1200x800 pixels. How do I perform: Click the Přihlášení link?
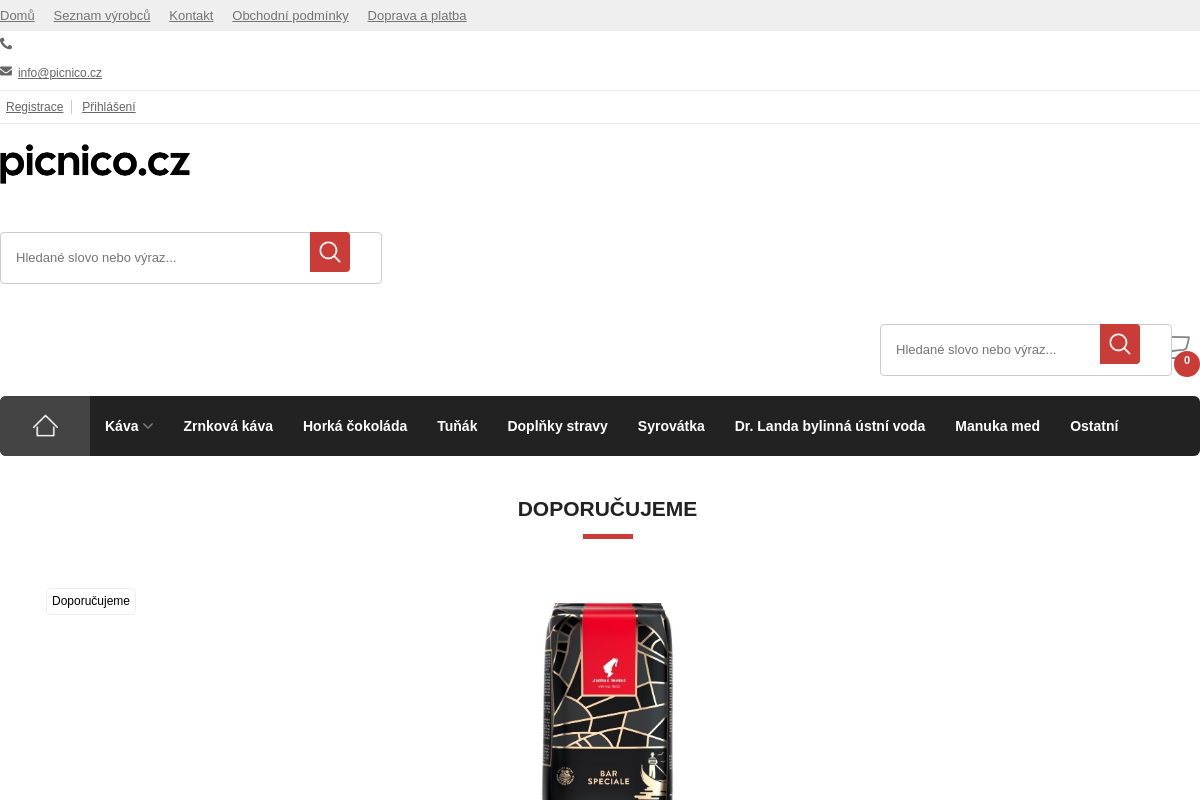click(109, 107)
